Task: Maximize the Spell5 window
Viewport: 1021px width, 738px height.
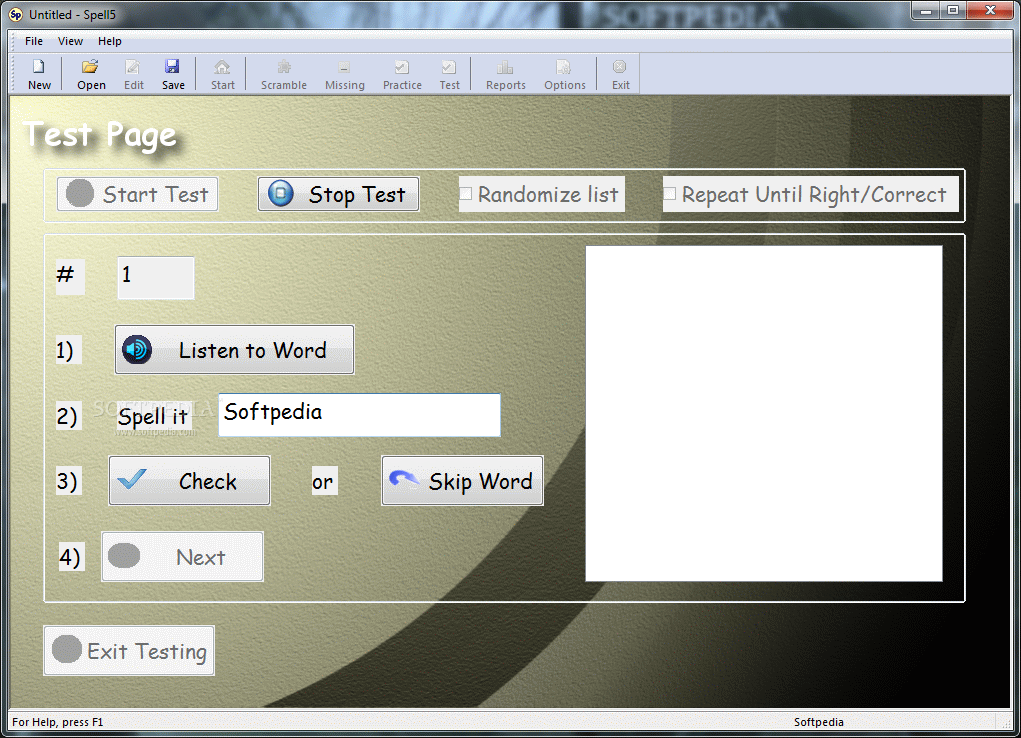Action: point(953,11)
